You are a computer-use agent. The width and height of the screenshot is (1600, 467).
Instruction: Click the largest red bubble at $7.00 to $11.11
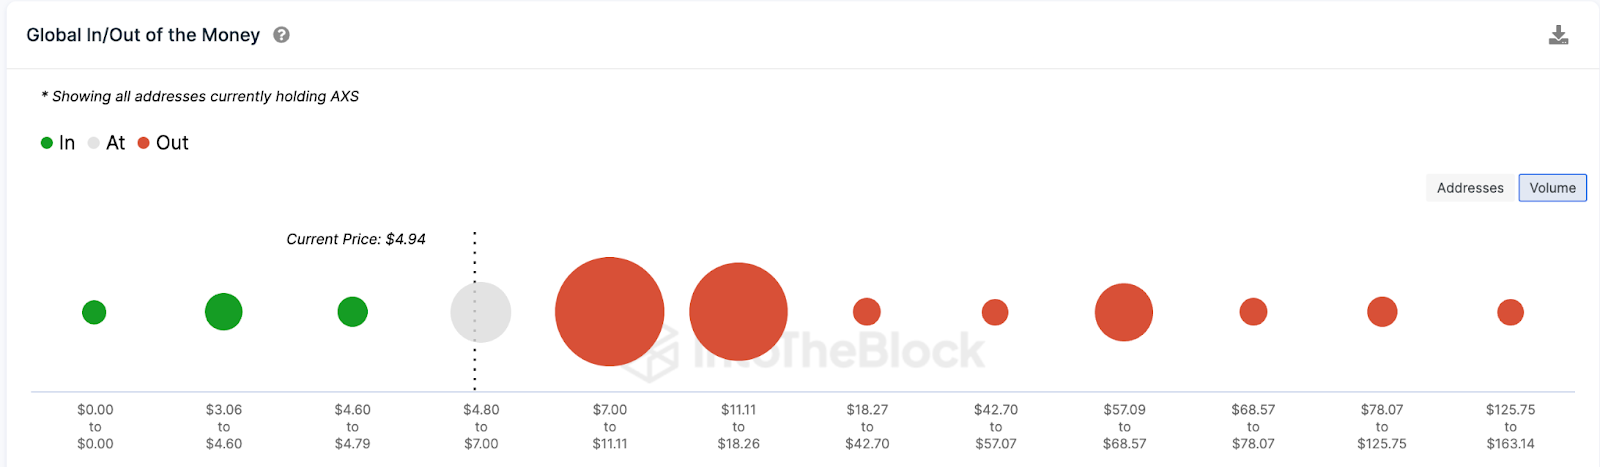point(610,312)
